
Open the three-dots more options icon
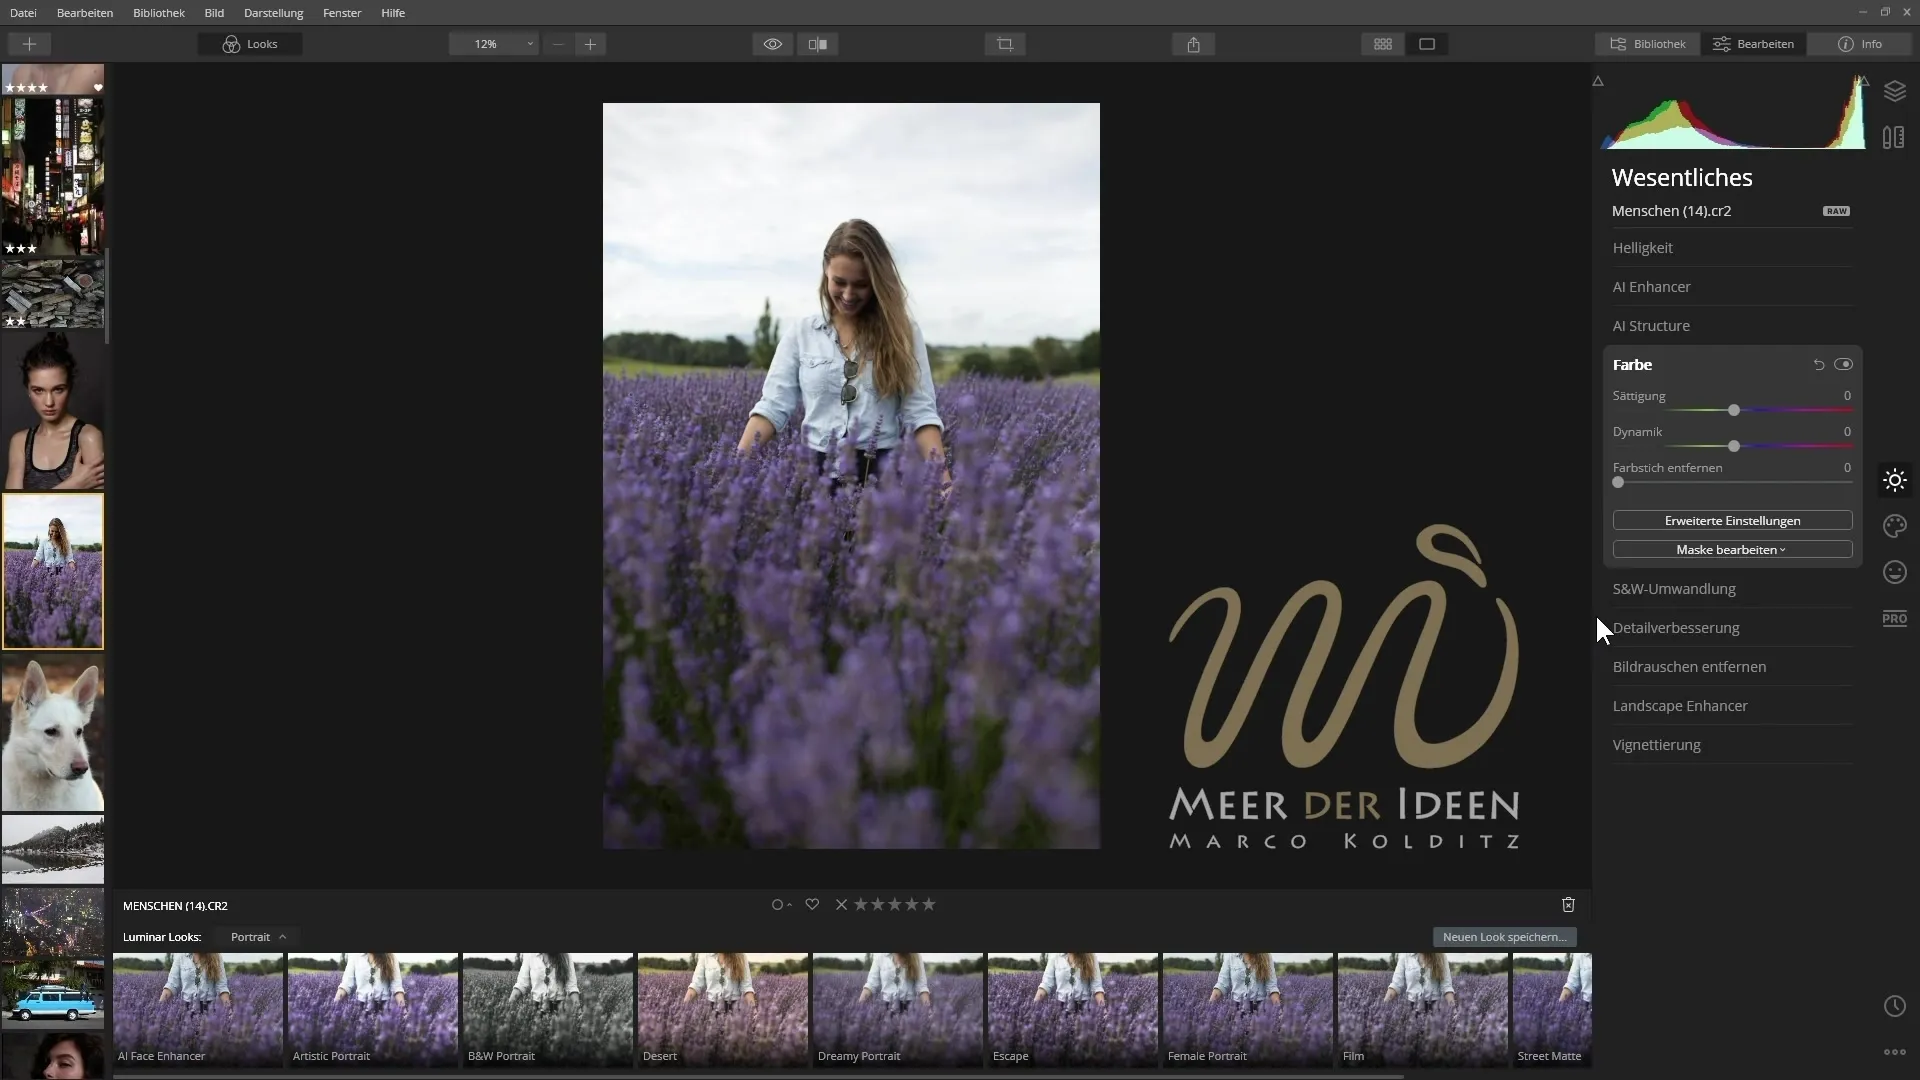(x=1894, y=1052)
